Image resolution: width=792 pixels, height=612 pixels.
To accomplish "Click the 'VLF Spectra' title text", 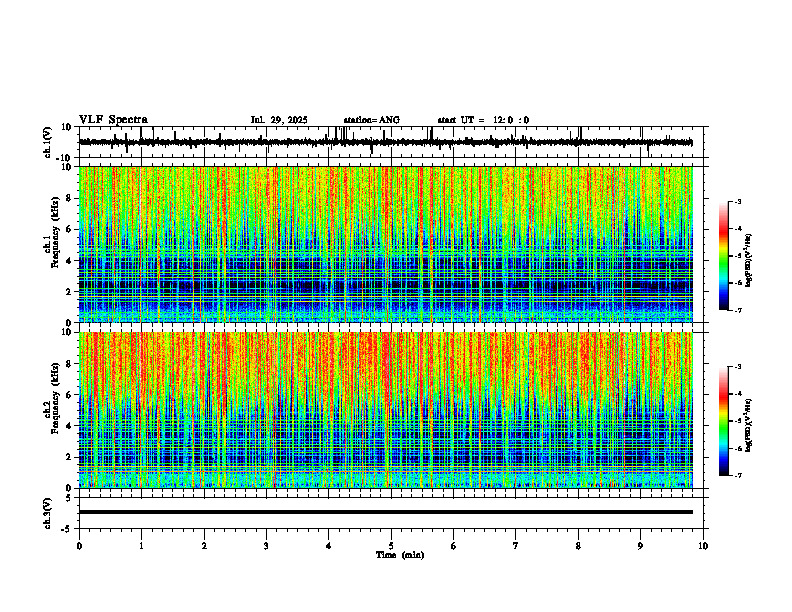I will click(x=113, y=120).
